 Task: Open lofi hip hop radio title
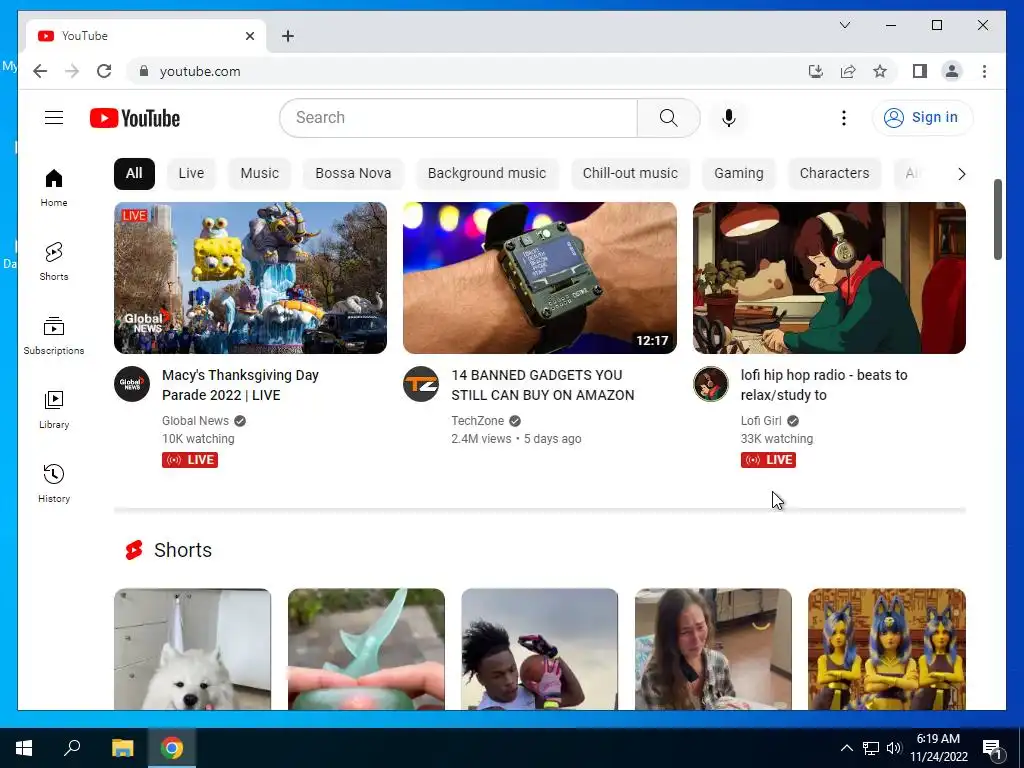[x=824, y=385]
